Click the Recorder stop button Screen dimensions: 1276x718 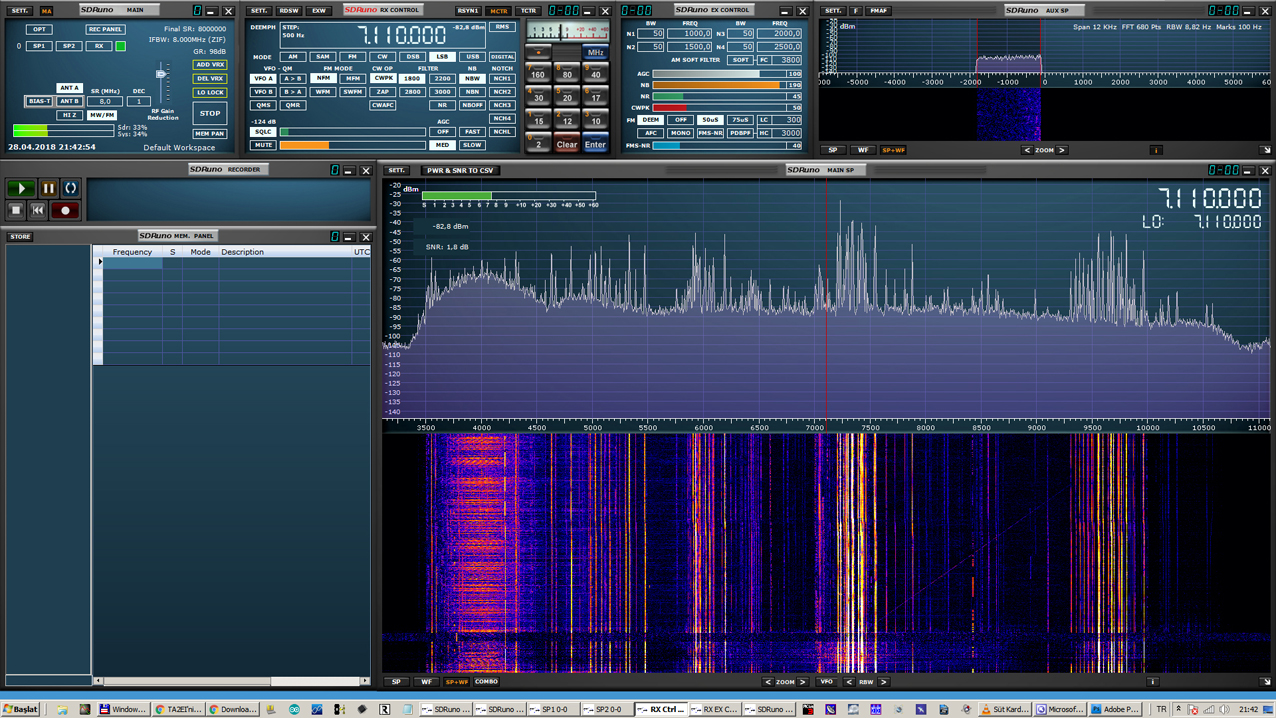click(16, 210)
